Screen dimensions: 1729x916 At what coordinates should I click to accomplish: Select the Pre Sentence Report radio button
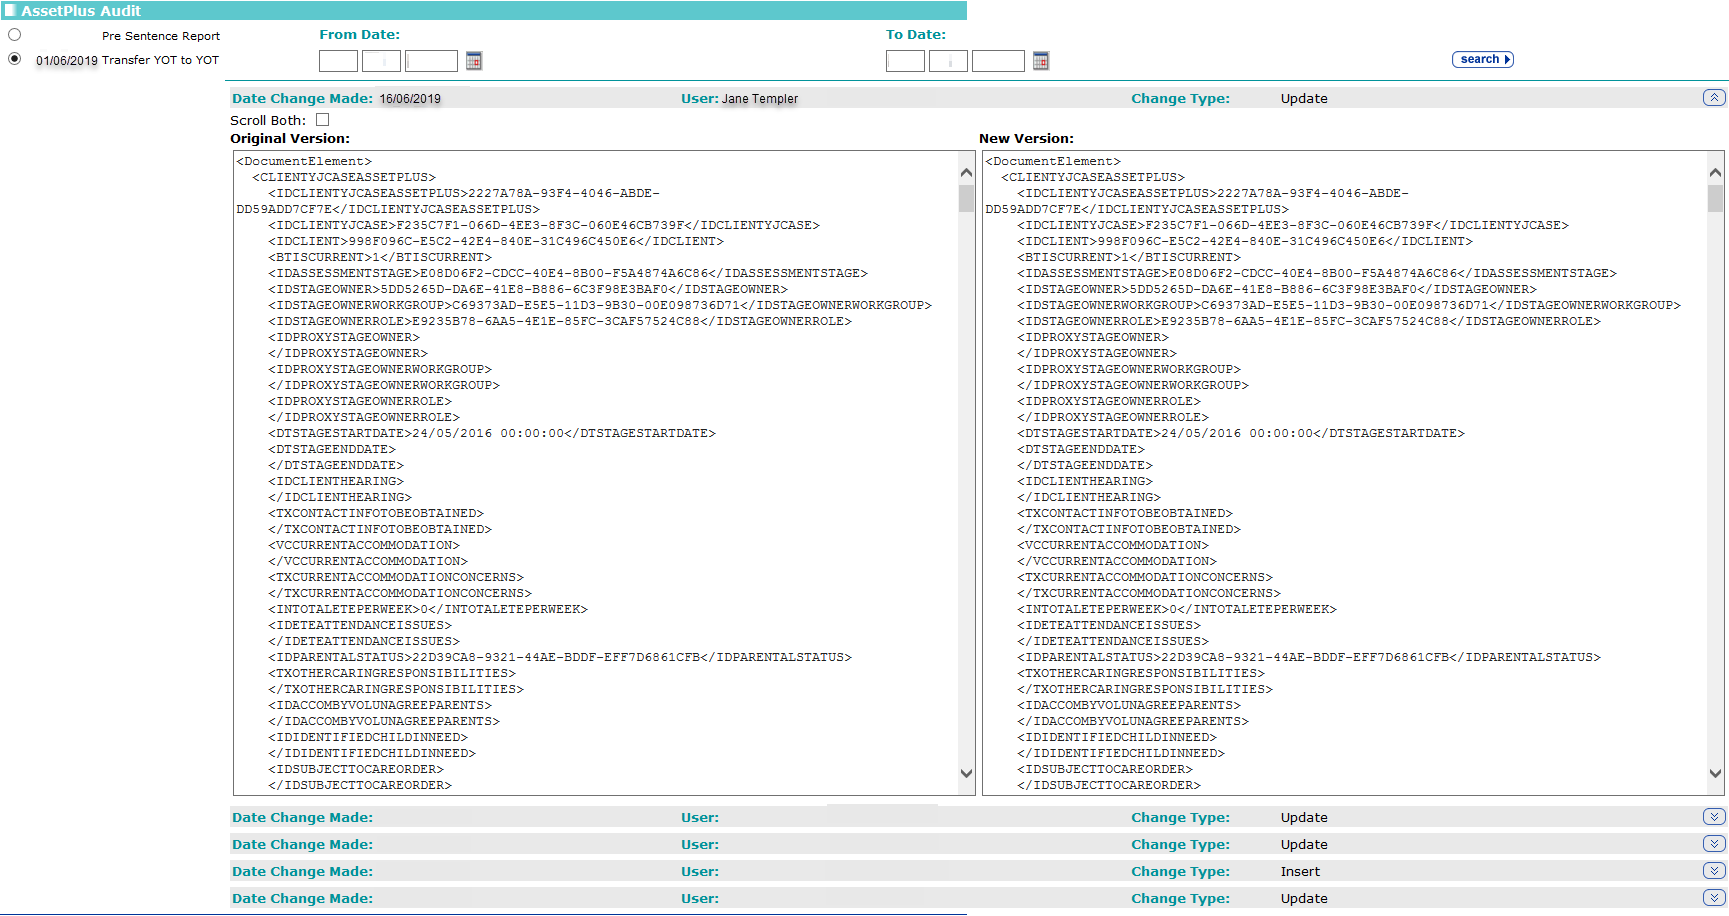(14, 35)
